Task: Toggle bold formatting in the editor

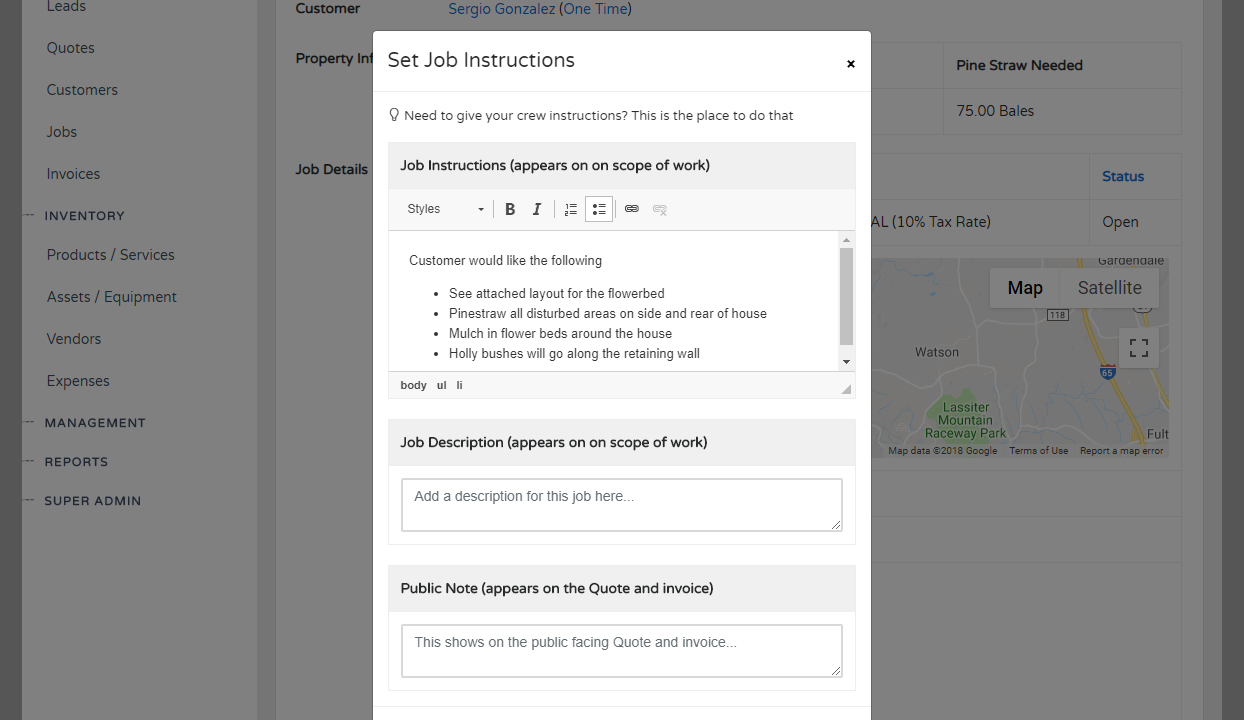Action: 510,209
